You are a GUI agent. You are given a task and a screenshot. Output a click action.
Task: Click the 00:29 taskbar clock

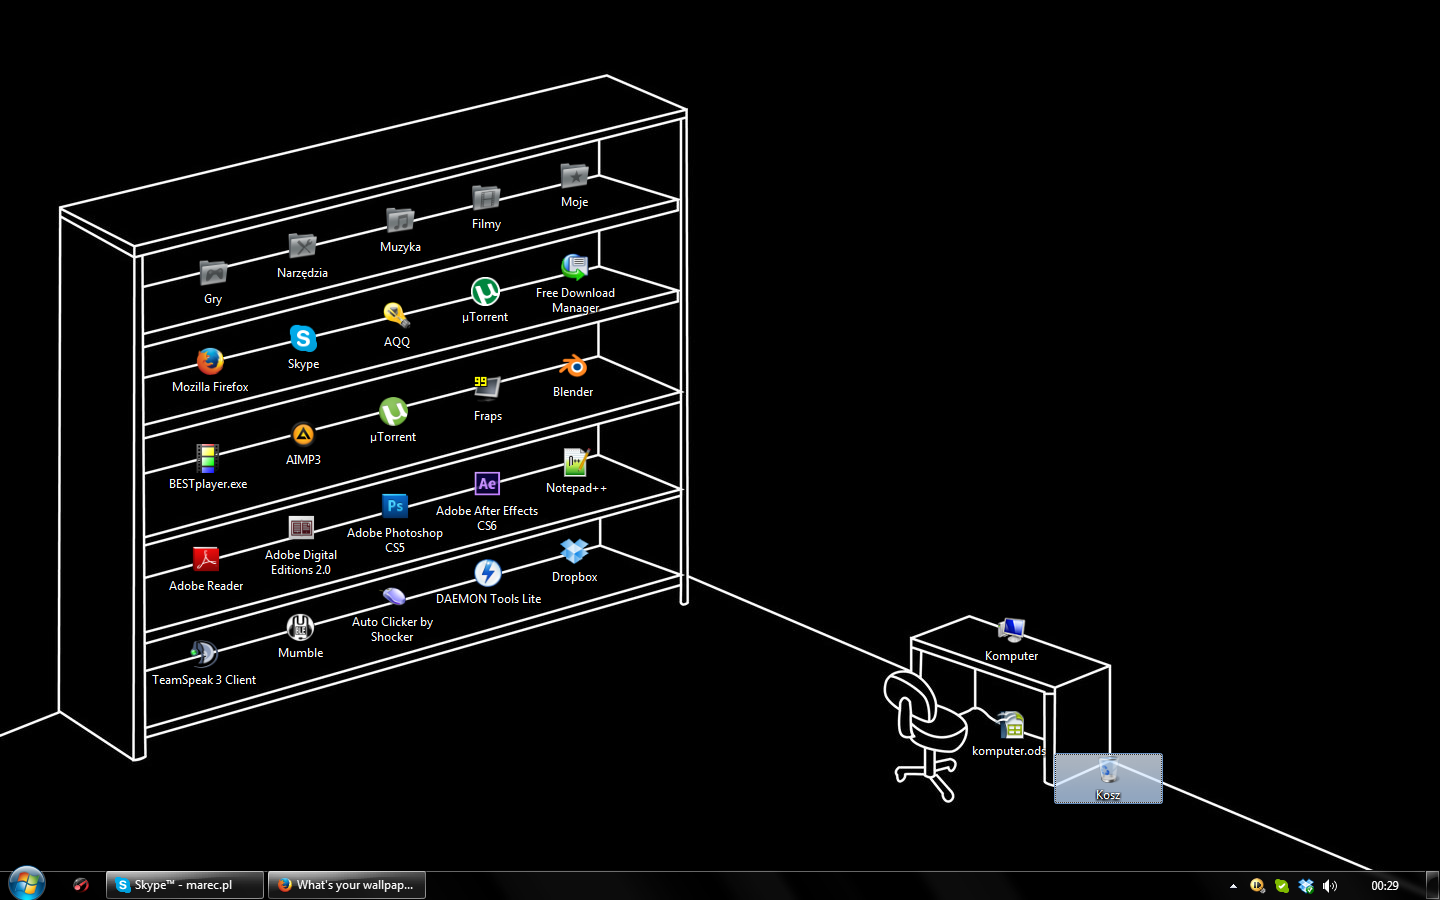pos(1385,886)
